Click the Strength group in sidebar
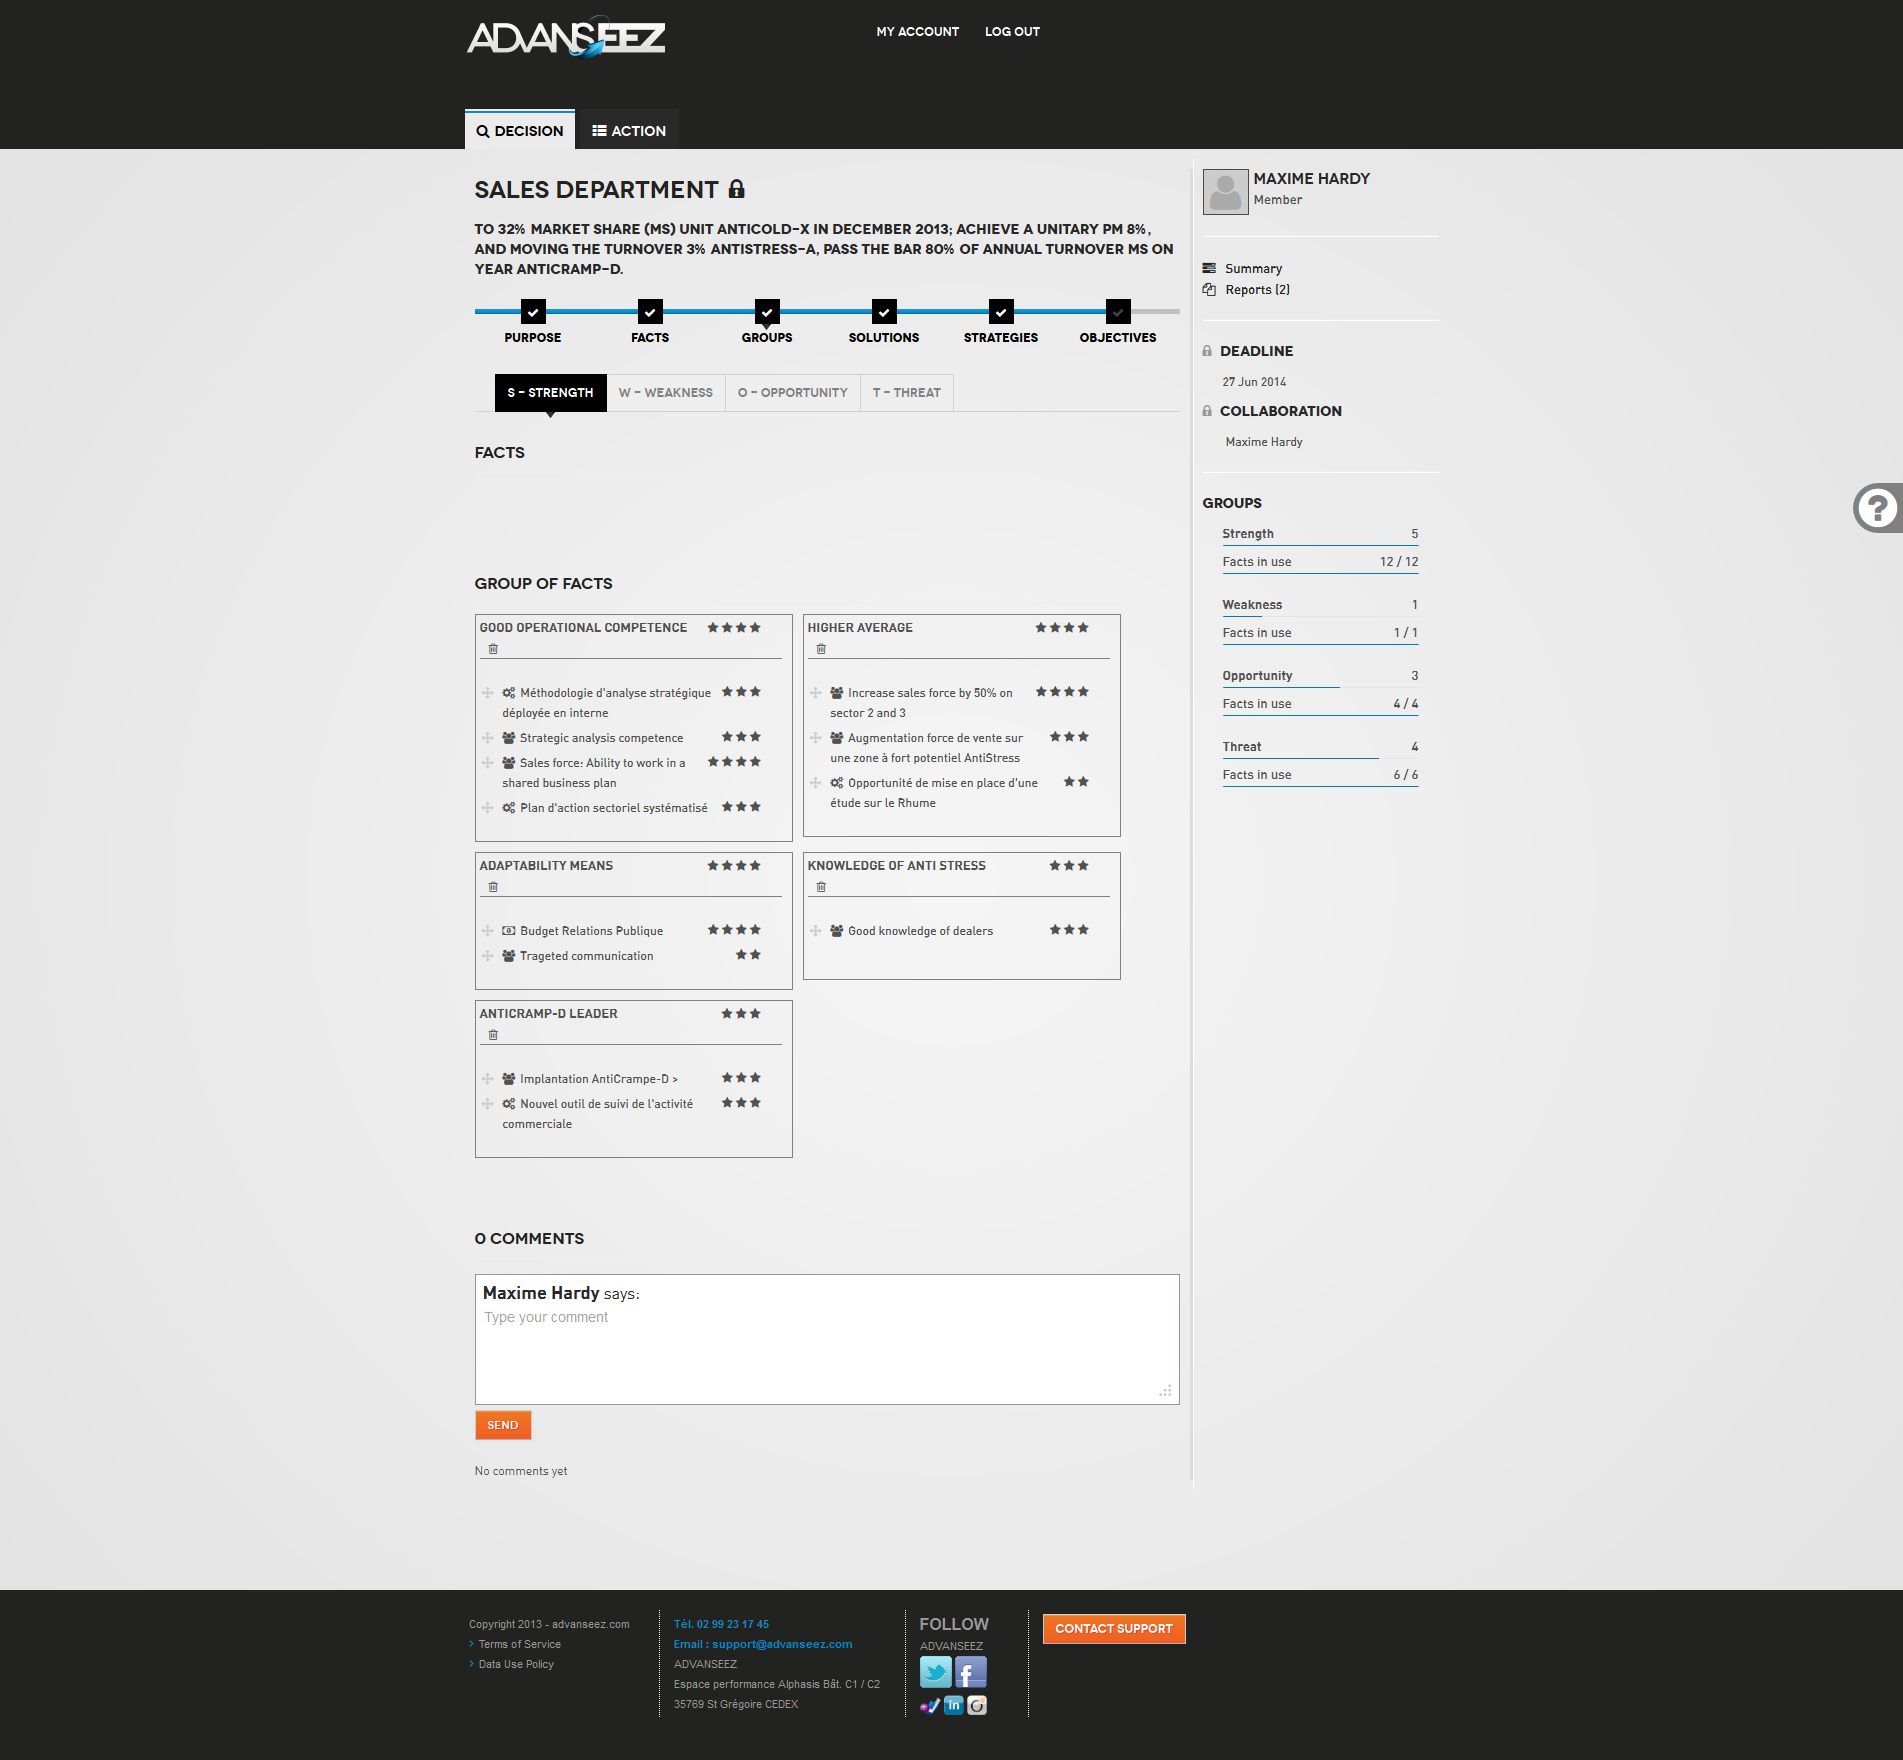 tap(1320, 534)
